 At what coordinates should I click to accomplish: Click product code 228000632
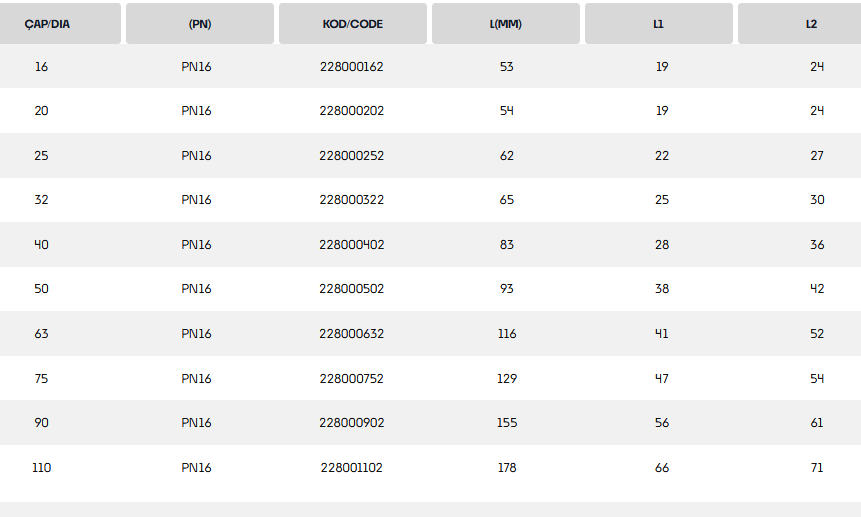(x=352, y=334)
